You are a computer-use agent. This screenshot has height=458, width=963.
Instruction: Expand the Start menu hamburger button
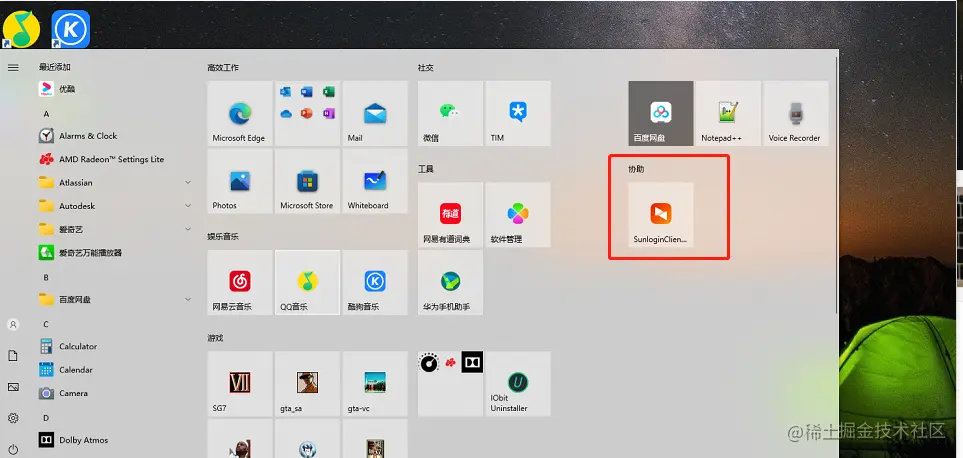(x=13, y=68)
